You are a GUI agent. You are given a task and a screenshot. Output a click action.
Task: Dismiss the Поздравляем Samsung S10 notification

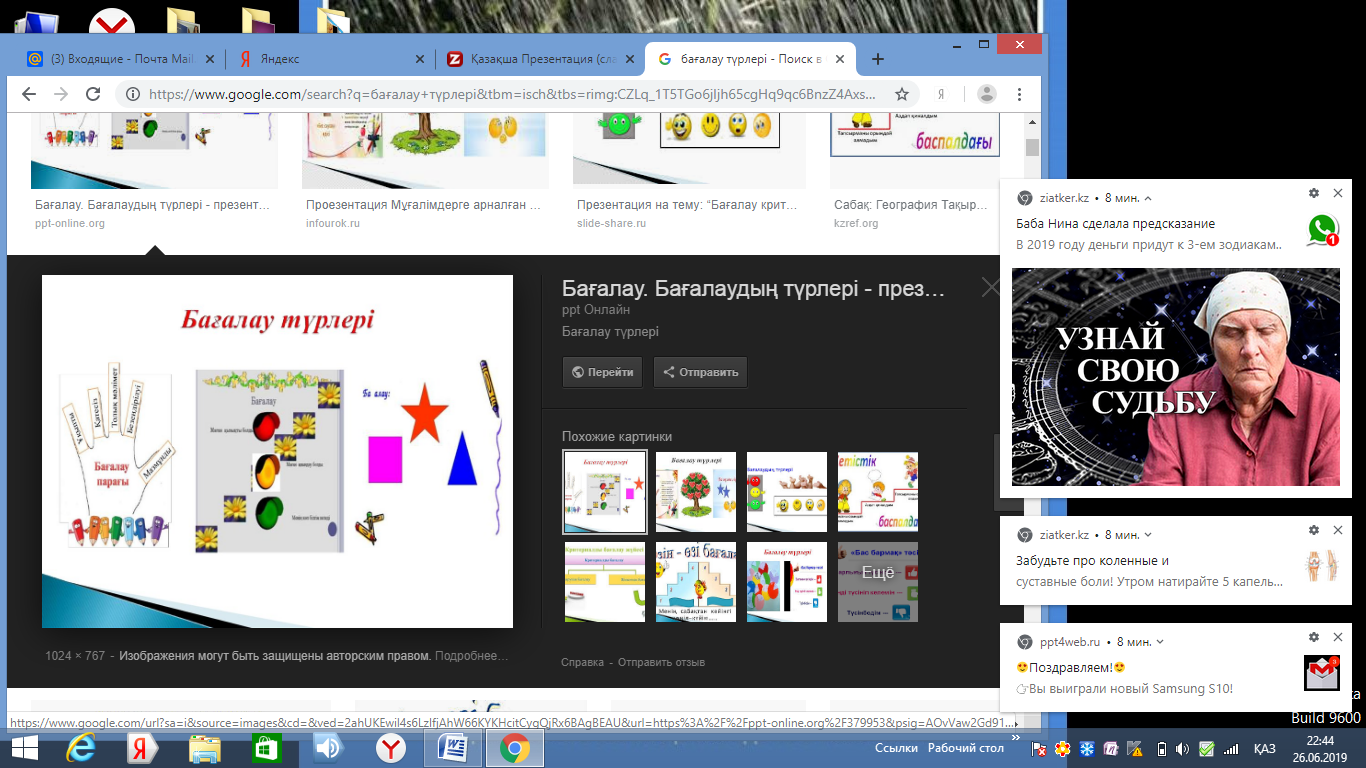[1336, 637]
